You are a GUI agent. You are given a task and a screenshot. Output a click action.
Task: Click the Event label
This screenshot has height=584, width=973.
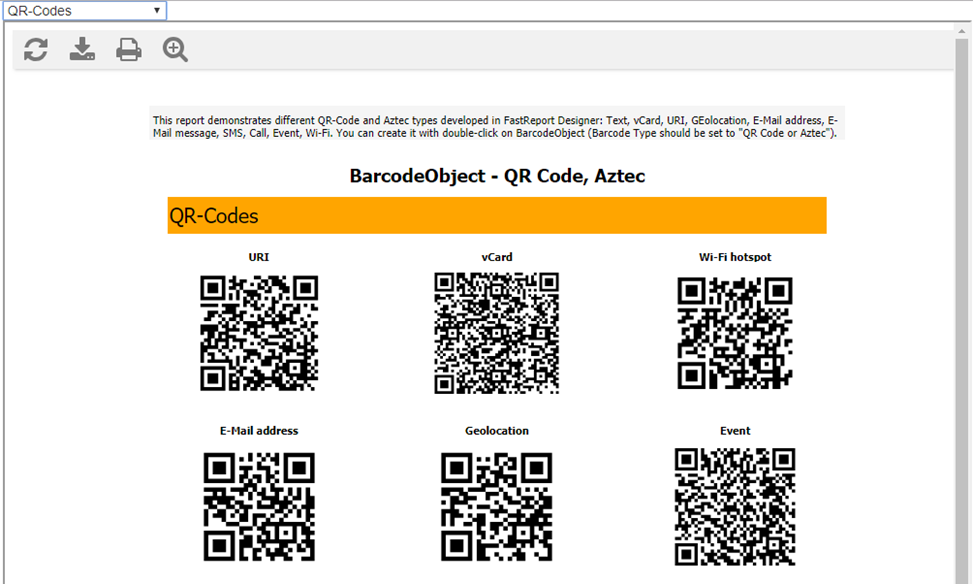(735, 431)
